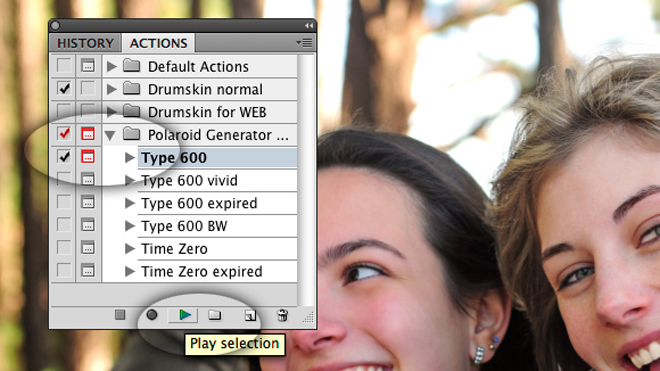Toggle dialog box for Drumskin normal
Image resolution: width=660 pixels, height=371 pixels.
click(x=88, y=88)
